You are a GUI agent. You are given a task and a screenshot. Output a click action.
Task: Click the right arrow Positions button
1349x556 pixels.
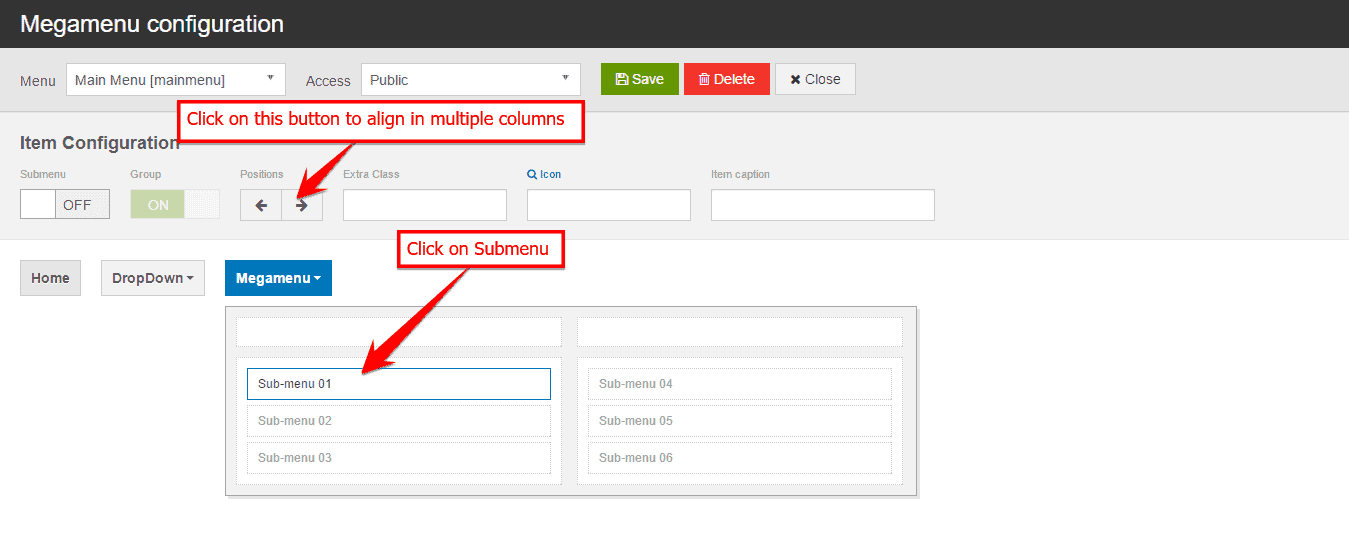(302, 205)
